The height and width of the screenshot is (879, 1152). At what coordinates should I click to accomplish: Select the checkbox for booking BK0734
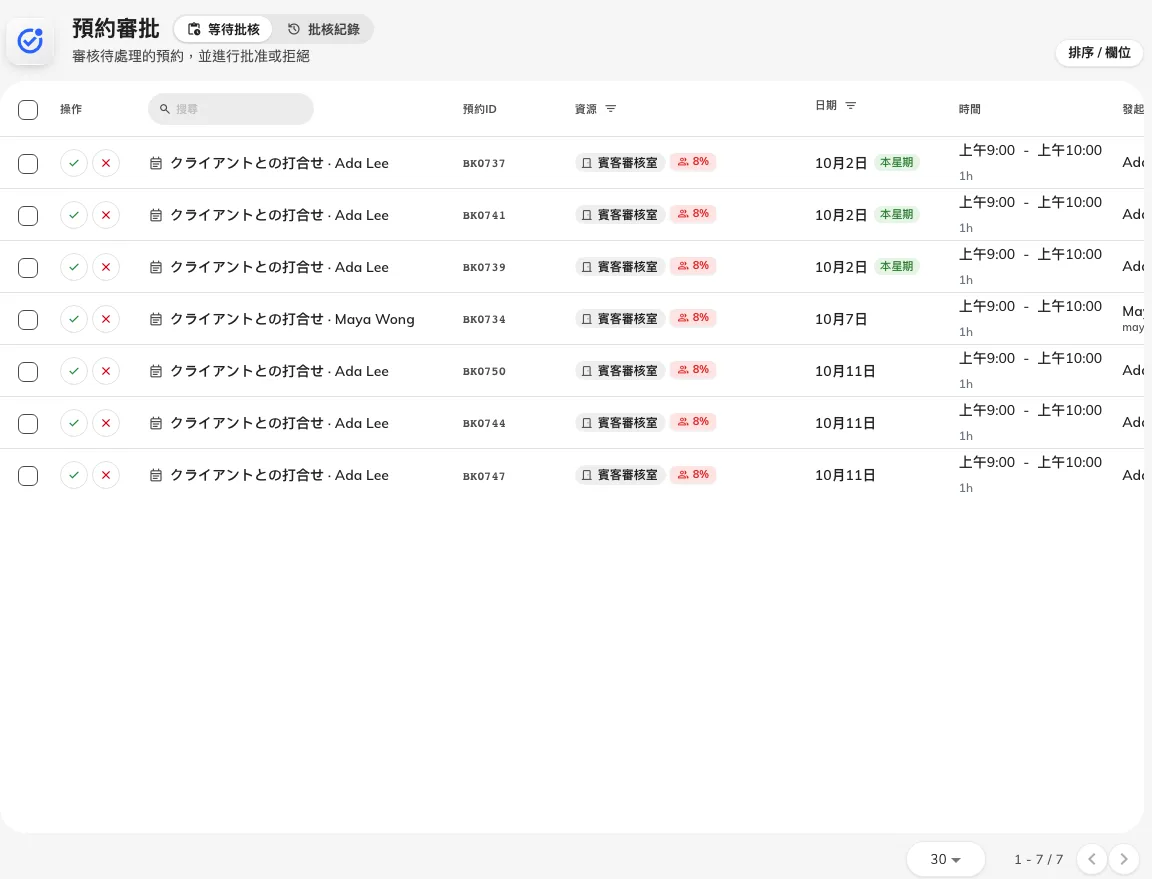pyautogui.click(x=28, y=320)
